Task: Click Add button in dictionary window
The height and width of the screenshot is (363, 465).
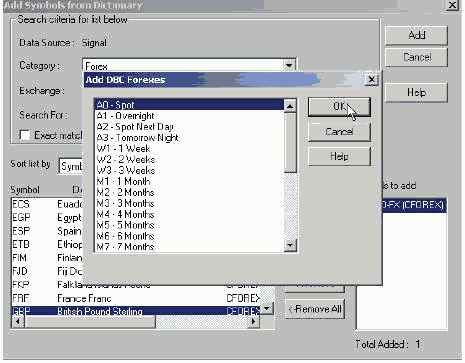Action: (416, 35)
